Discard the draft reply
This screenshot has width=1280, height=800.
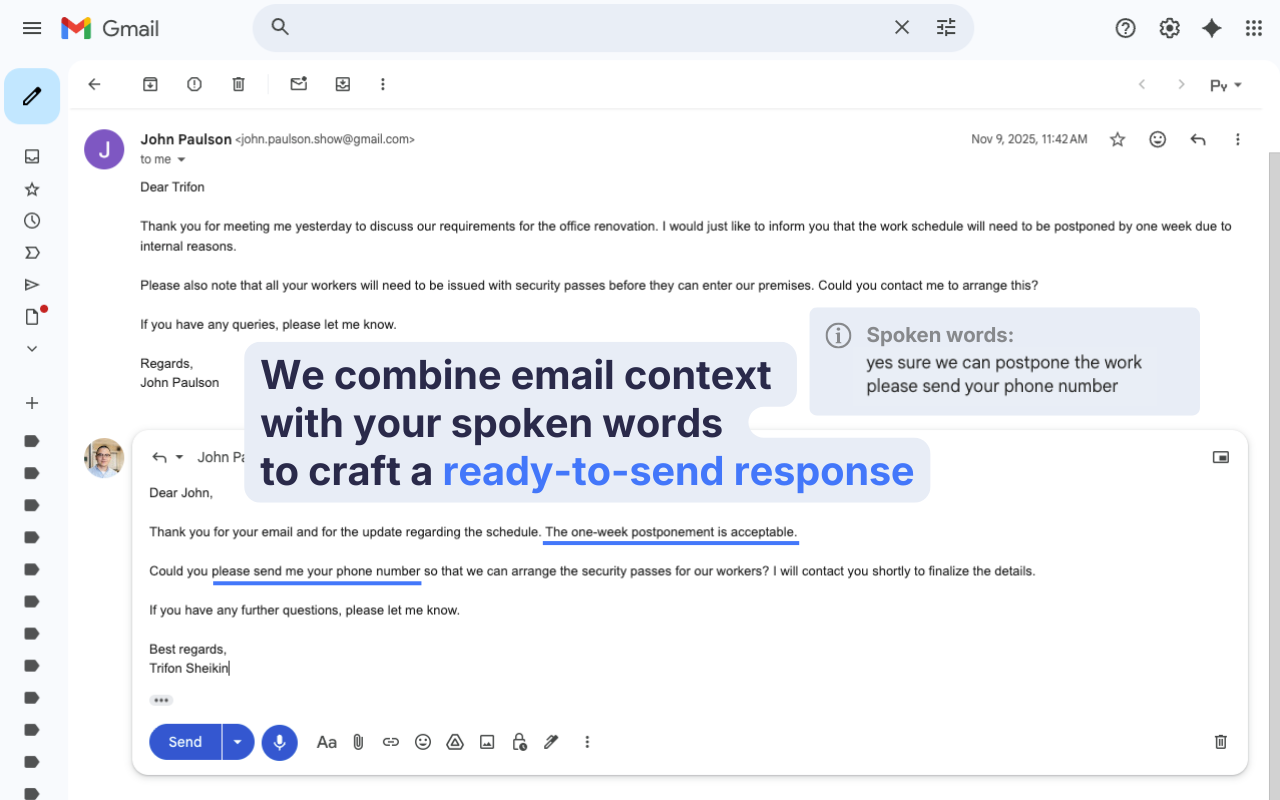(1219, 742)
